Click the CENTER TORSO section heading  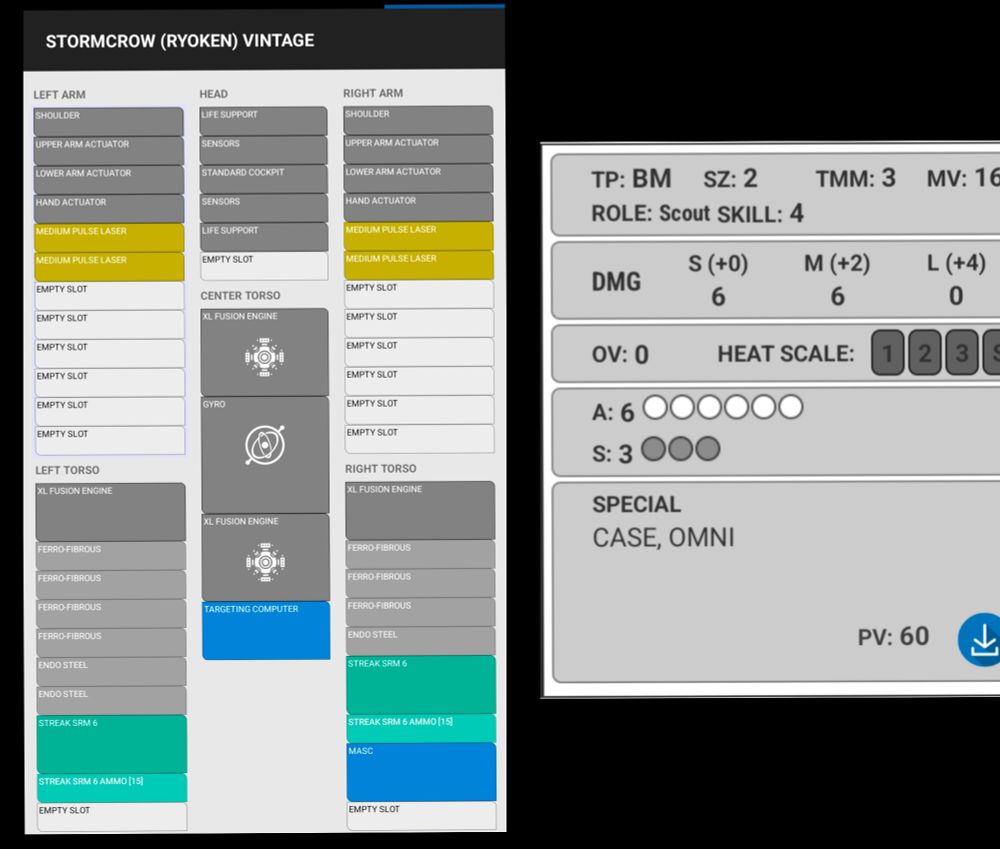240,295
